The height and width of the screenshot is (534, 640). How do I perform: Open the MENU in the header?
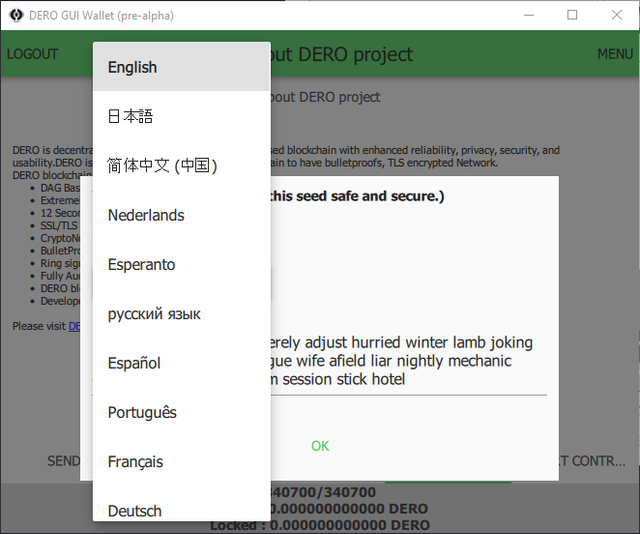pyautogui.click(x=615, y=54)
